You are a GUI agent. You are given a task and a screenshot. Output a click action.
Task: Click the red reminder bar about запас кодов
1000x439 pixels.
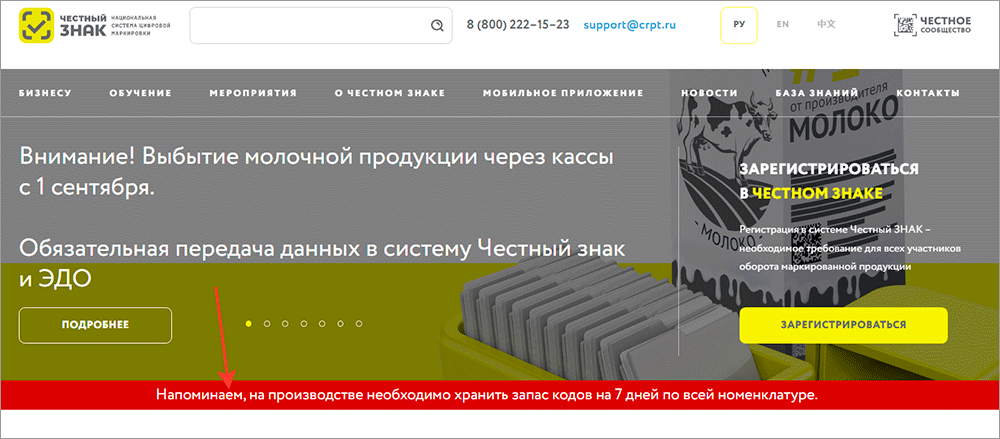coord(500,395)
